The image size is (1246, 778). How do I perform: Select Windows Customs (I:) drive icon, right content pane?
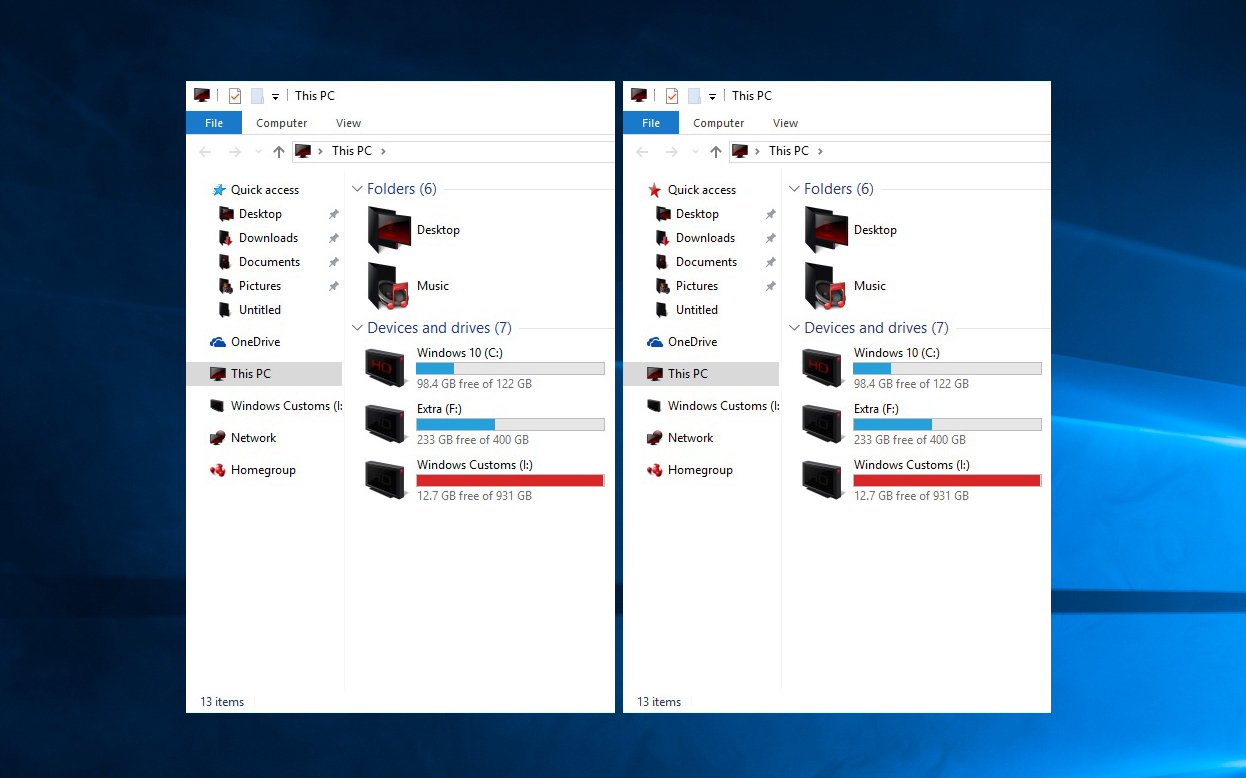pyautogui.click(x=822, y=480)
